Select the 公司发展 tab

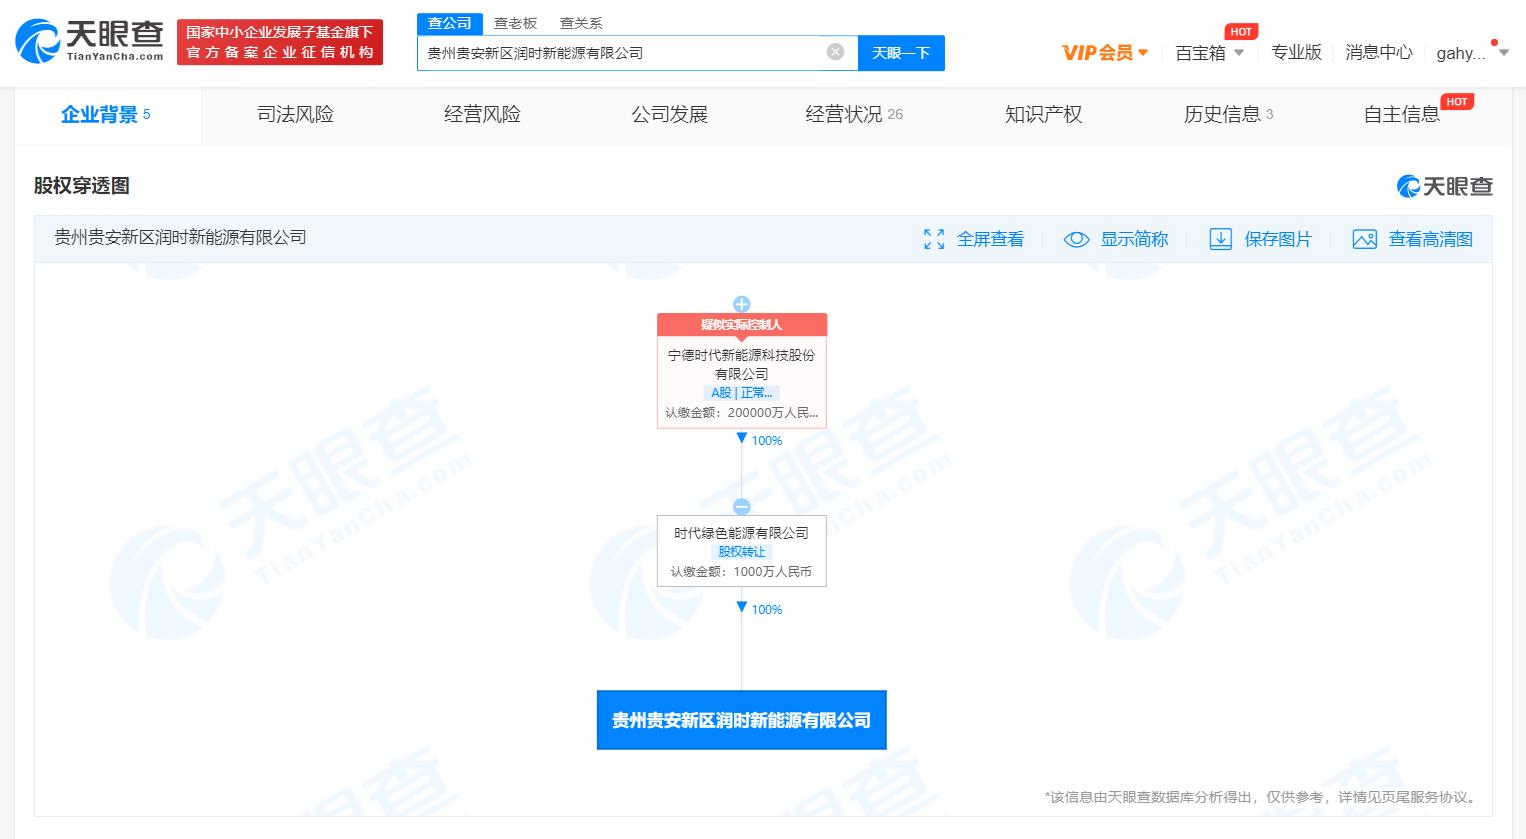coord(669,114)
